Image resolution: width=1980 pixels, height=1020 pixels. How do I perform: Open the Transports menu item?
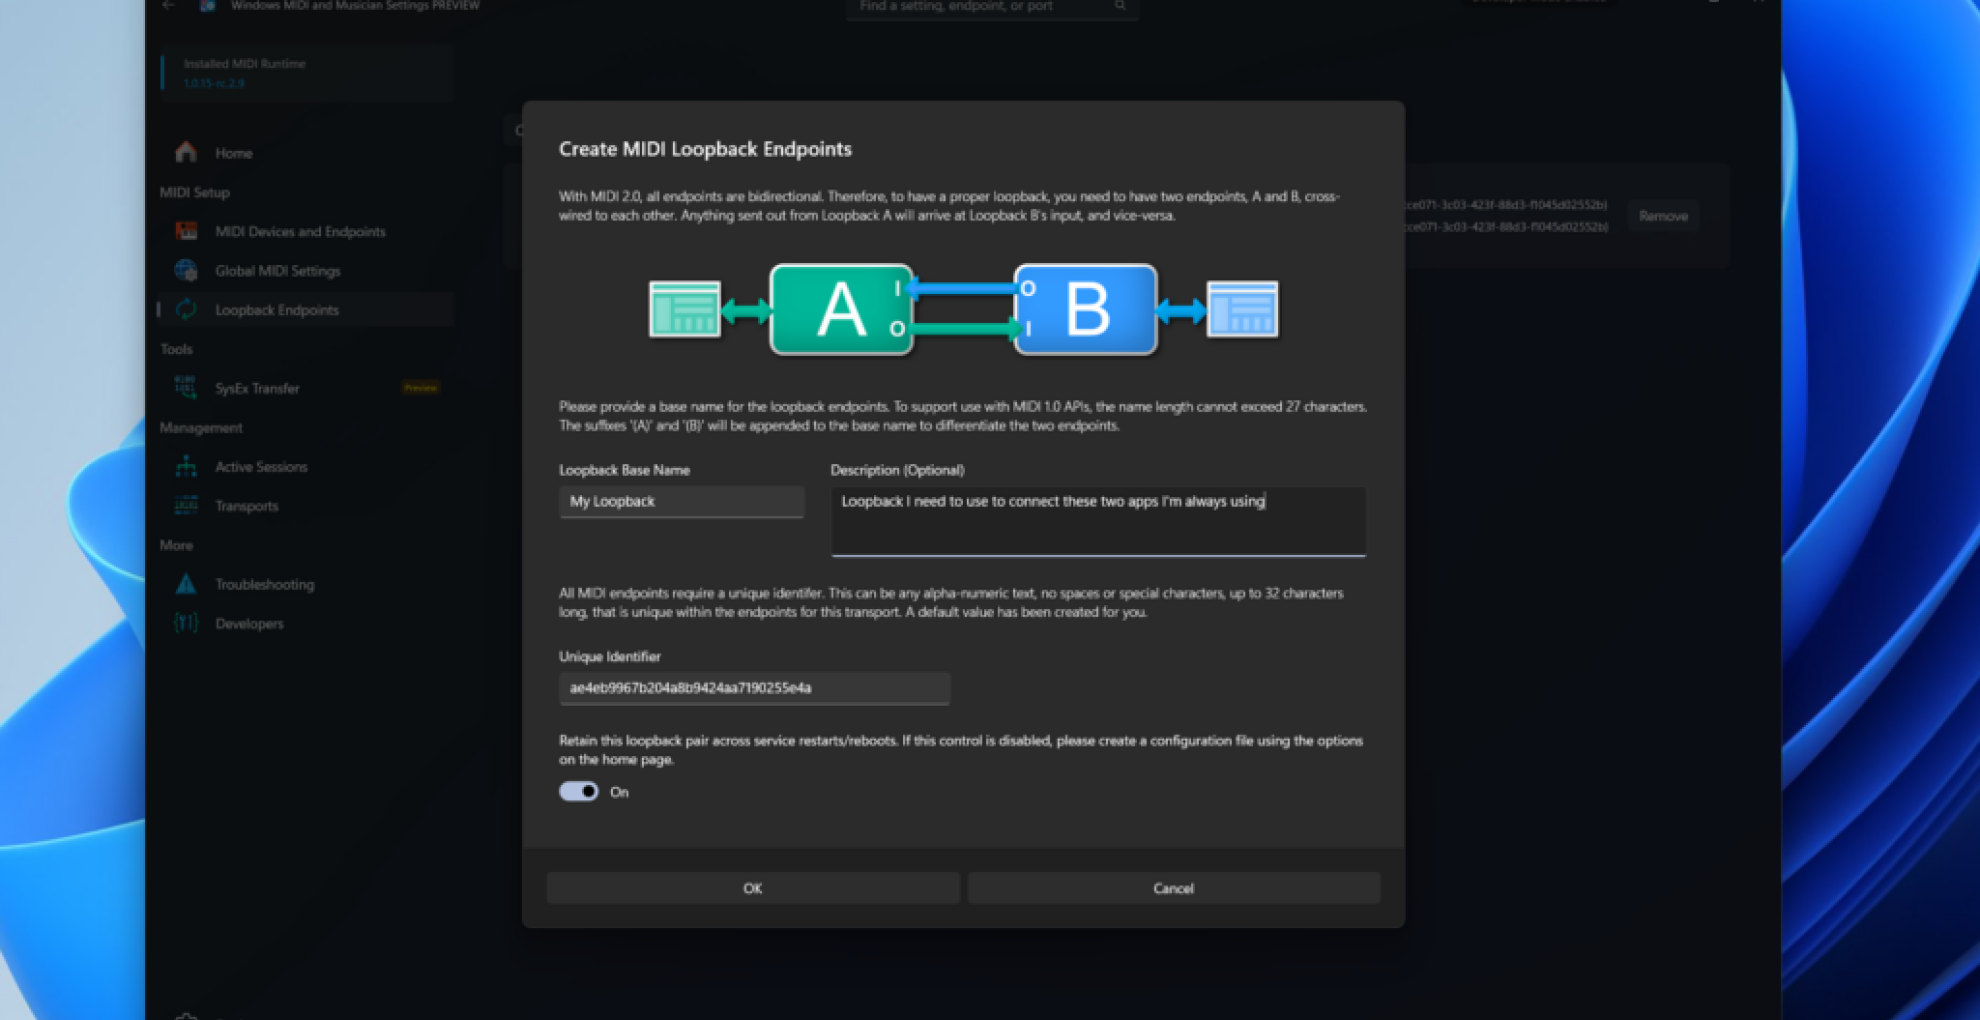[x=247, y=506]
